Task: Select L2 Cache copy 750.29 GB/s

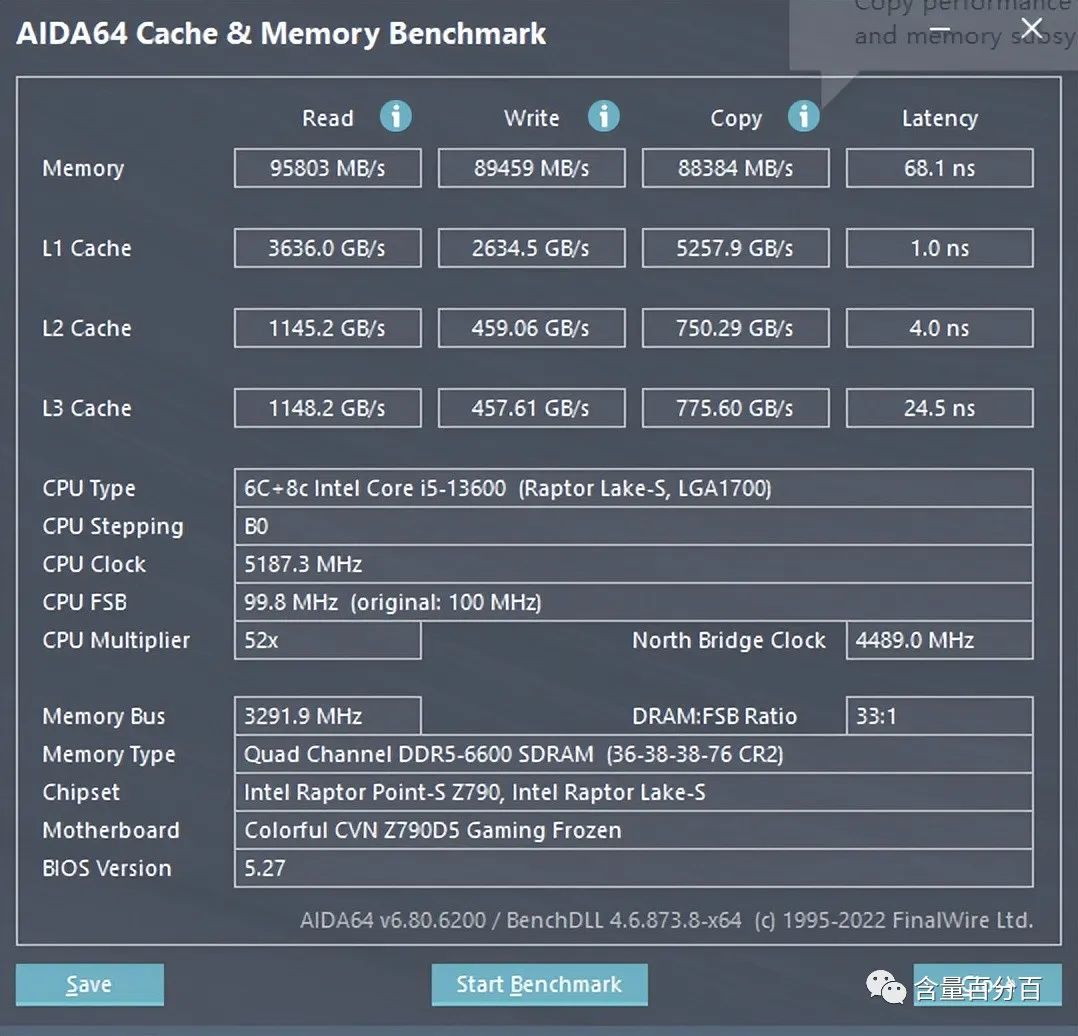Action: pos(736,328)
